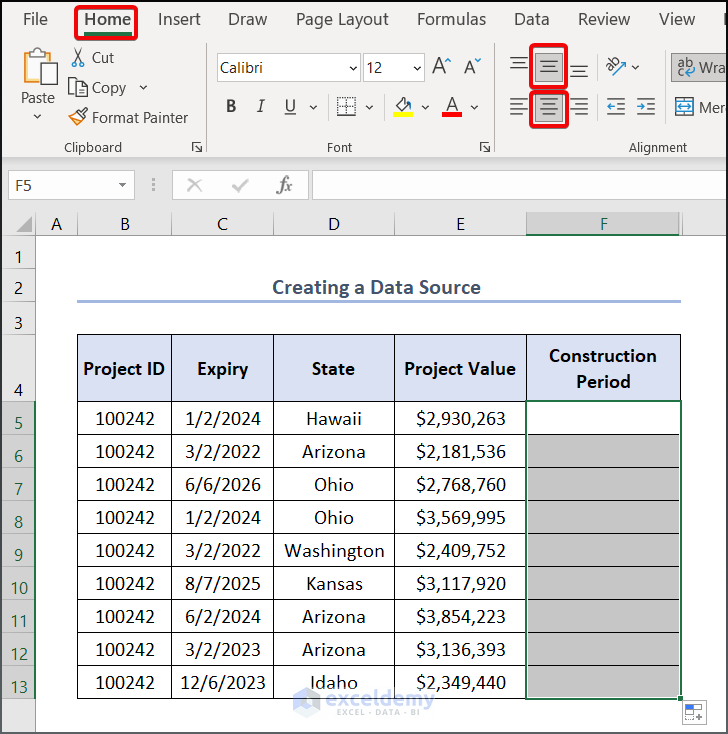The image size is (728, 734).
Task: Switch to the View tab
Action: [677, 19]
